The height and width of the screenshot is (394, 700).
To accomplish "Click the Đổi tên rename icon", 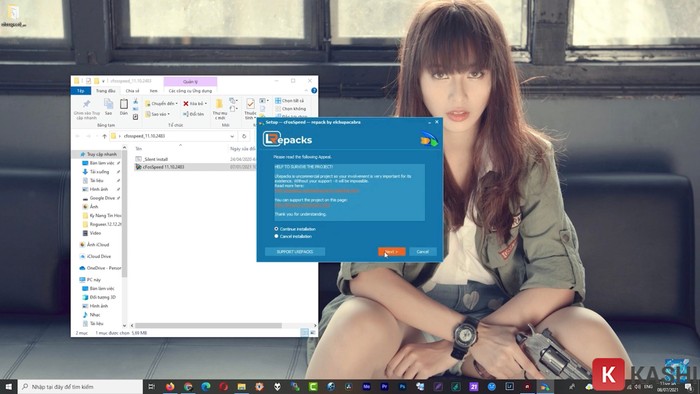I will pos(186,114).
